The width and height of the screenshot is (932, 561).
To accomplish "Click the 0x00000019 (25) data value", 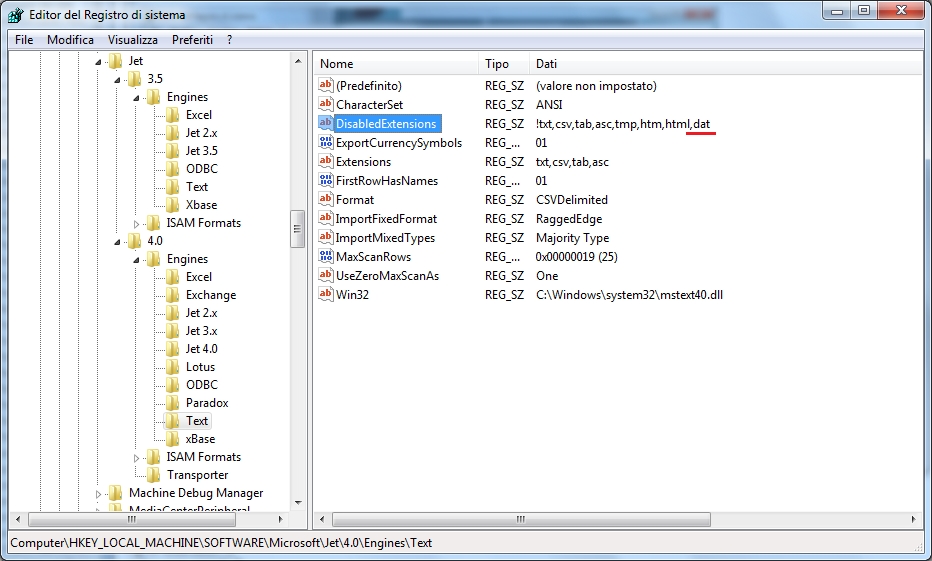I will pyautogui.click(x=577, y=257).
